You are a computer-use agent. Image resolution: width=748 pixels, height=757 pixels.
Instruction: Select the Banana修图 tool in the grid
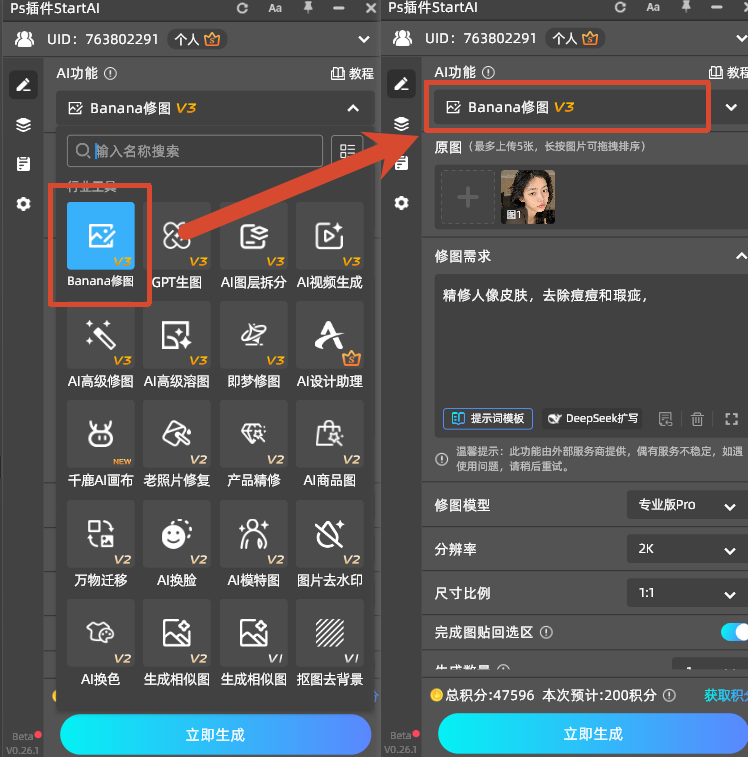pos(100,236)
